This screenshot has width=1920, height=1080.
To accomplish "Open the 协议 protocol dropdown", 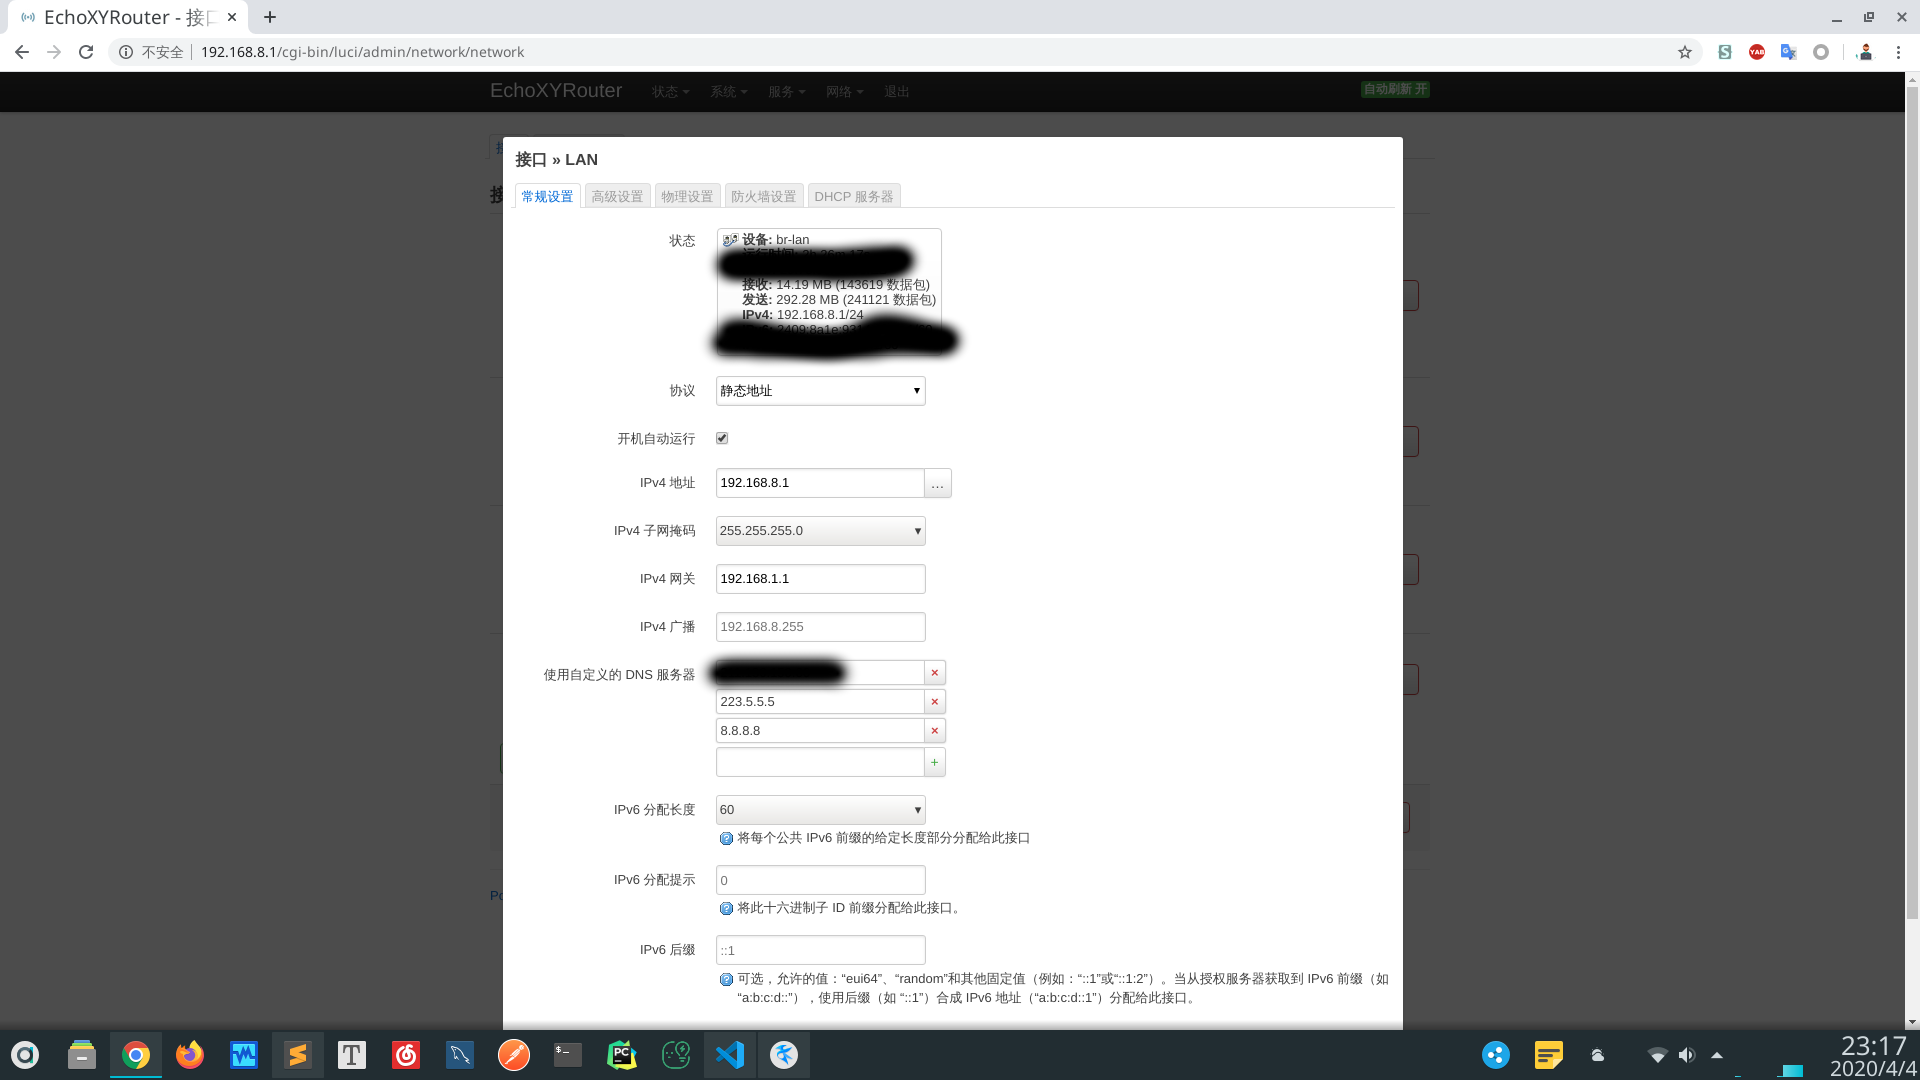I will 820,391.
